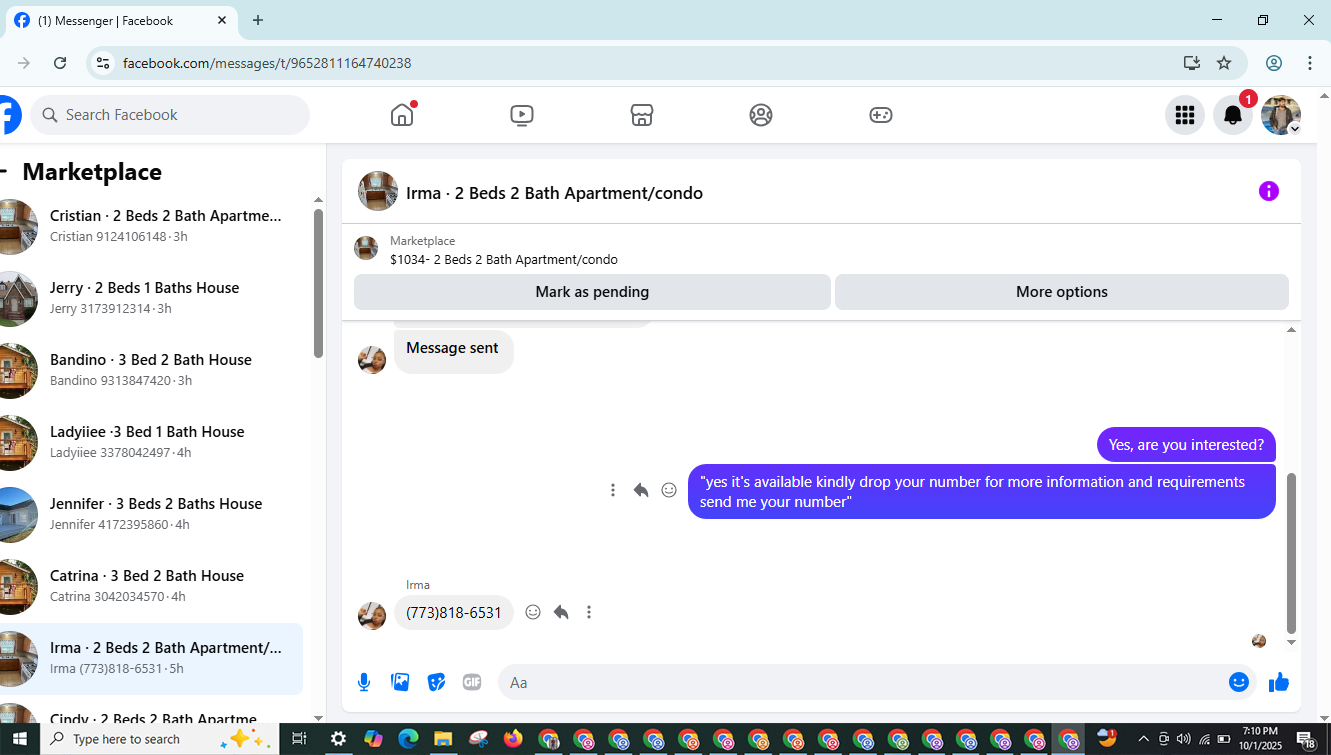This screenshot has height=755, width=1331.
Task: Open the Windows notification center
Action: coord(1306,739)
